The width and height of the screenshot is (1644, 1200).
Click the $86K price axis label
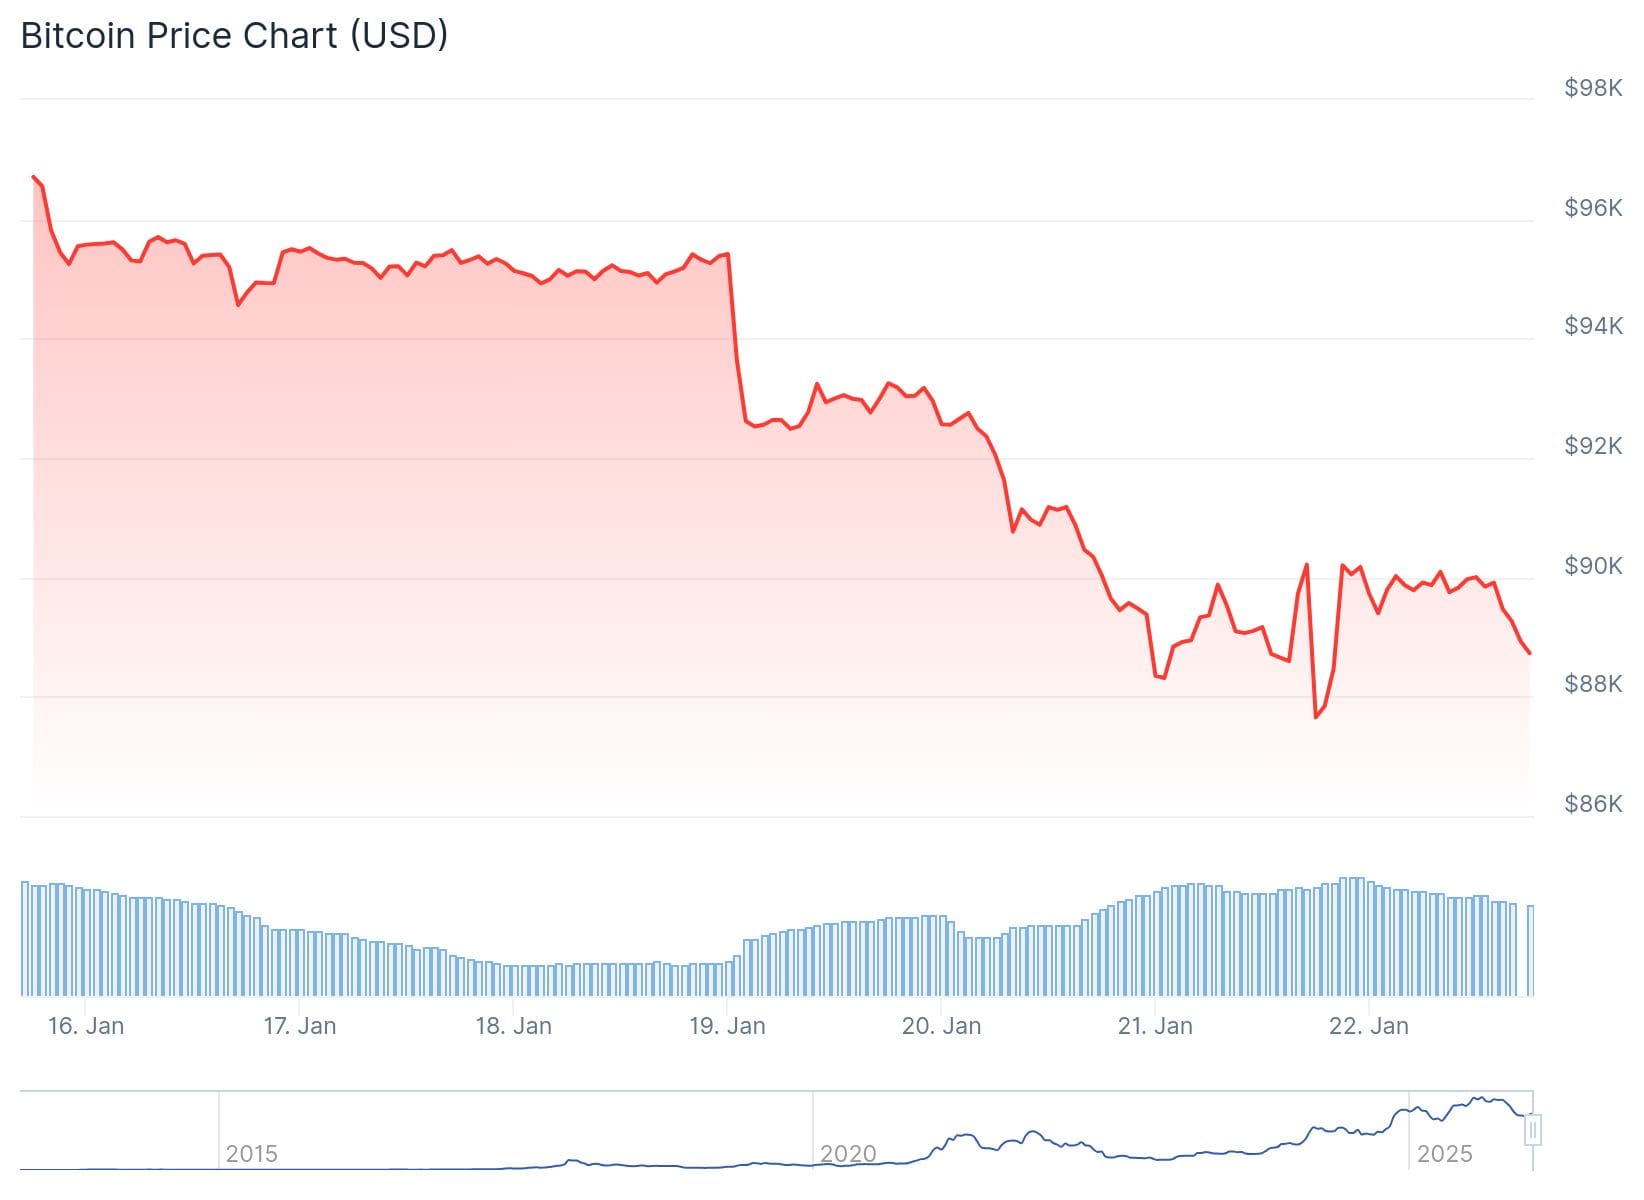tap(1593, 804)
